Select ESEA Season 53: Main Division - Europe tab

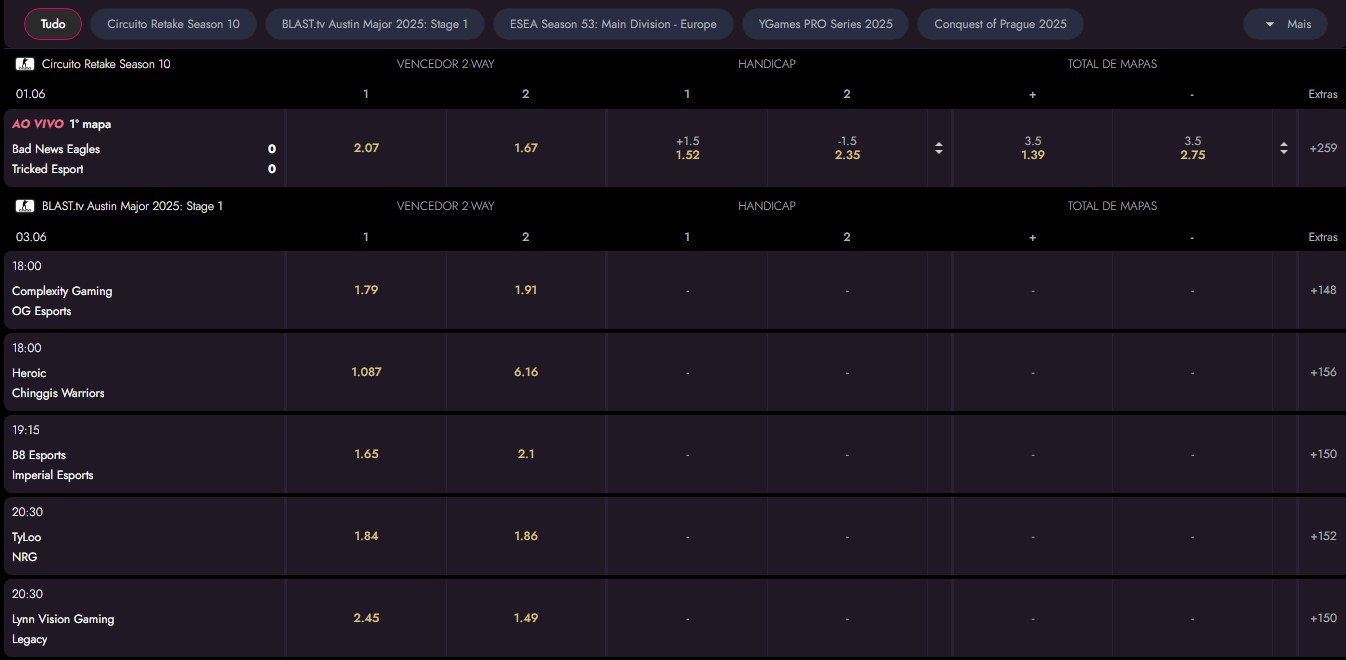[x=613, y=24]
